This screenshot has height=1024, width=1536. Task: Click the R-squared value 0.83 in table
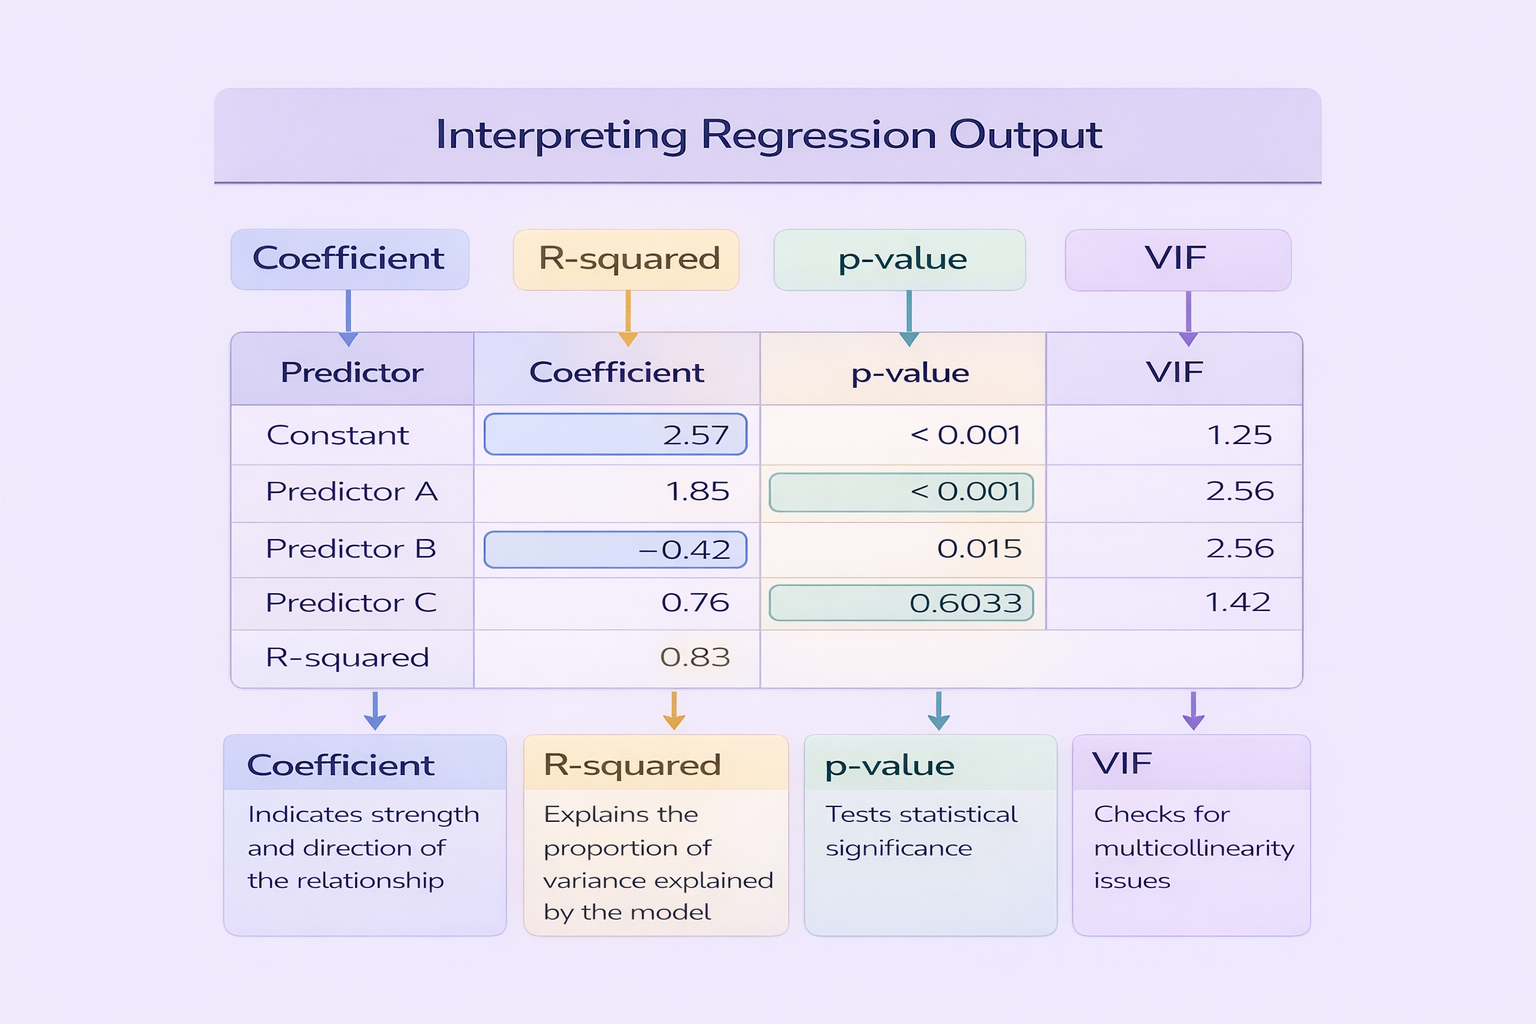(695, 658)
